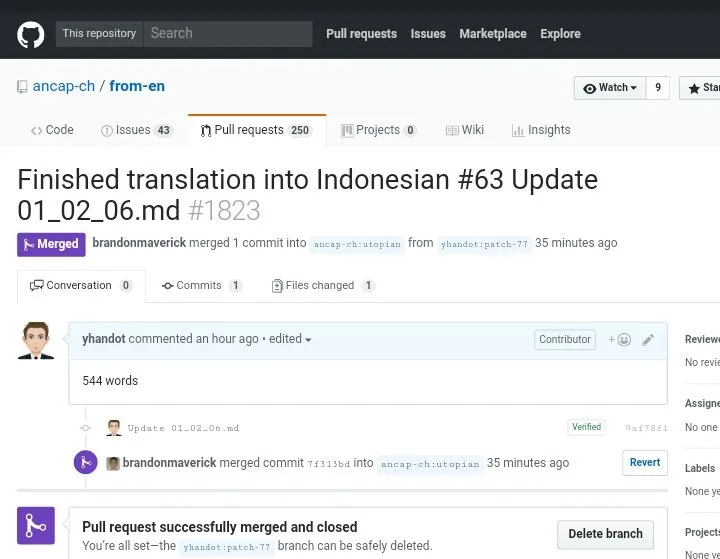Screen dimensions: 720x559
Task: Select the Files changed tab
Action: [x=323, y=286]
